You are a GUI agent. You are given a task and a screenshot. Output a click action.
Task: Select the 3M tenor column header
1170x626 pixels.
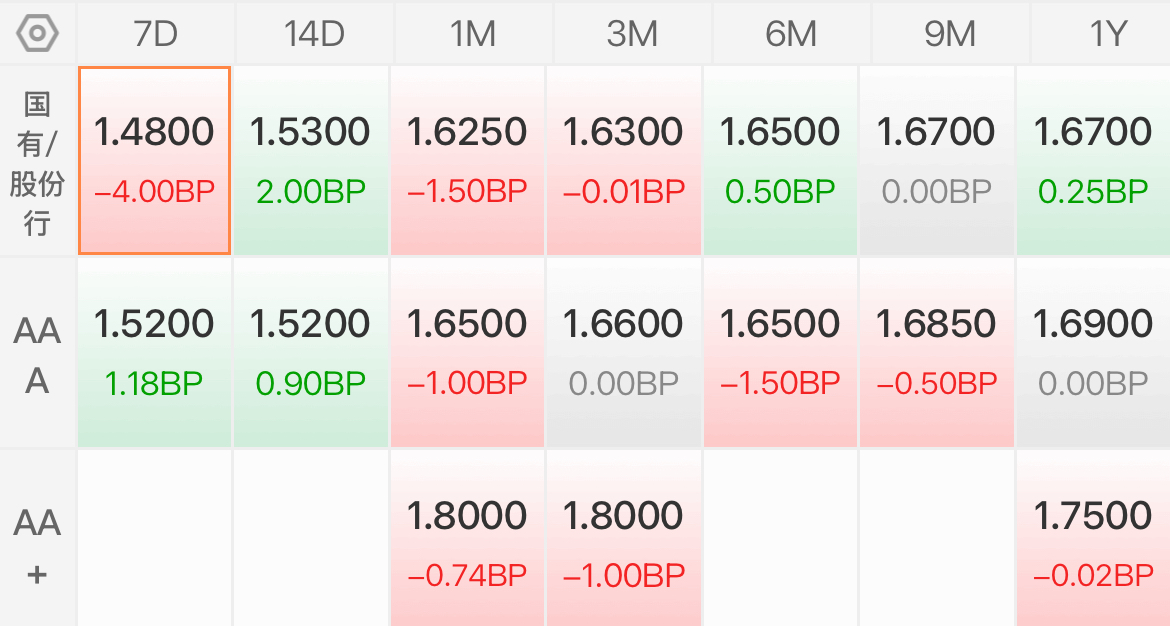coord(632,33)
